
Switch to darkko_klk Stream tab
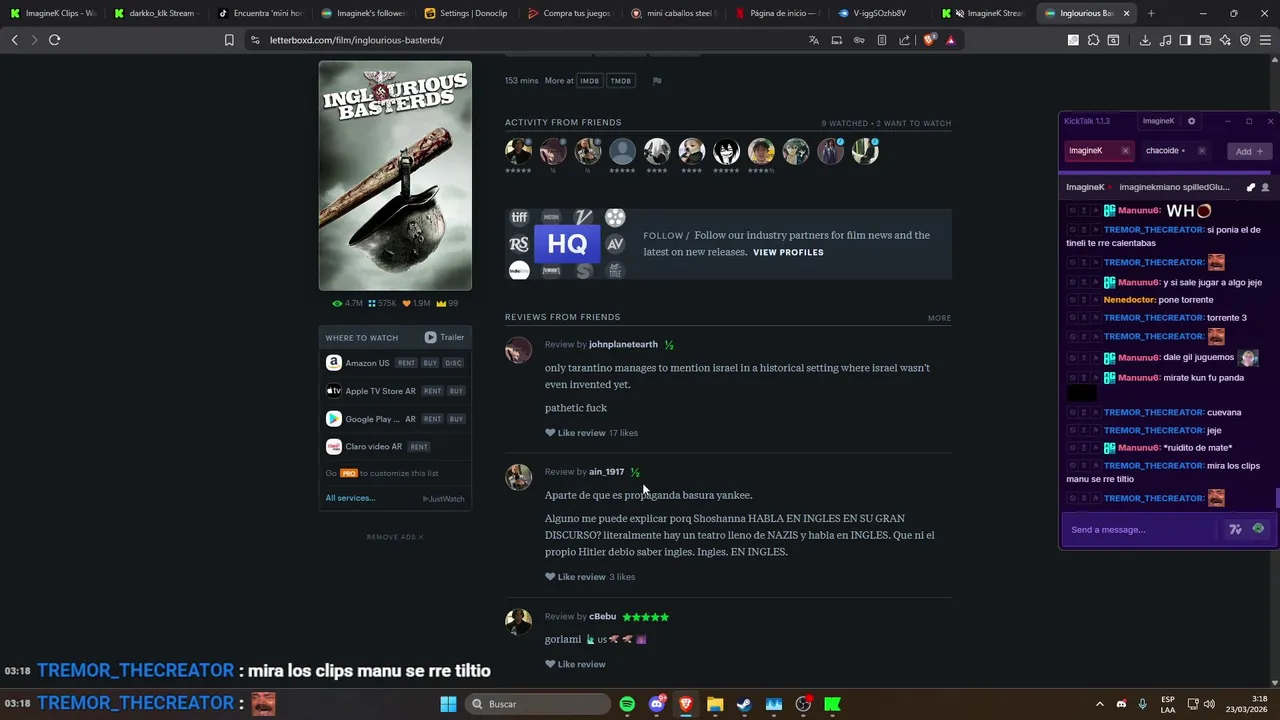tap(155, 13)
